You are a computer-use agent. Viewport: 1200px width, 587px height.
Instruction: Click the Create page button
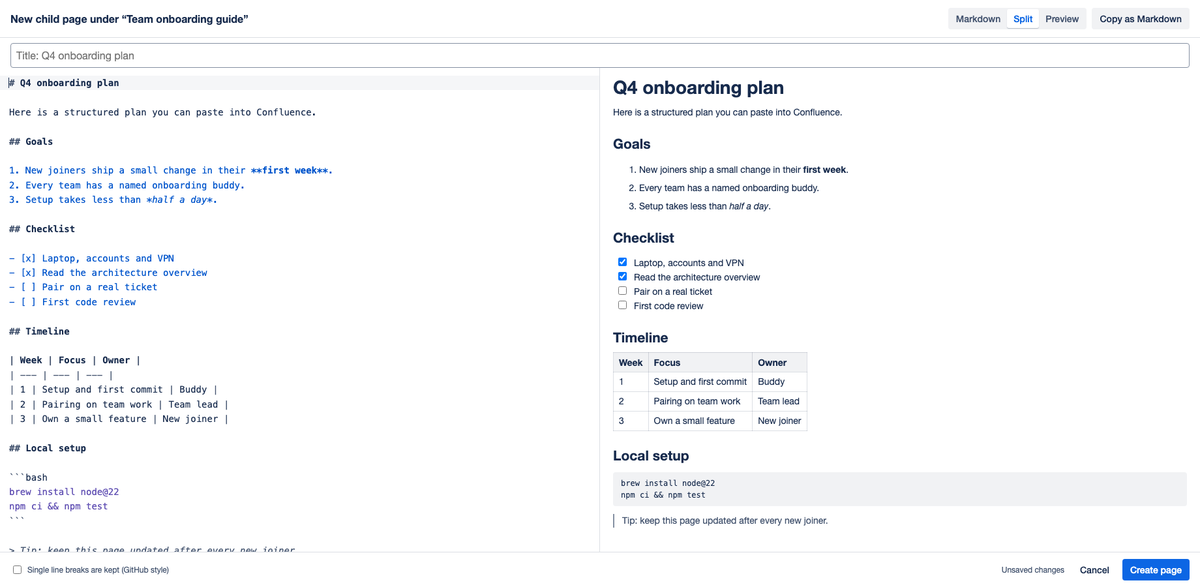[1156, 570]
